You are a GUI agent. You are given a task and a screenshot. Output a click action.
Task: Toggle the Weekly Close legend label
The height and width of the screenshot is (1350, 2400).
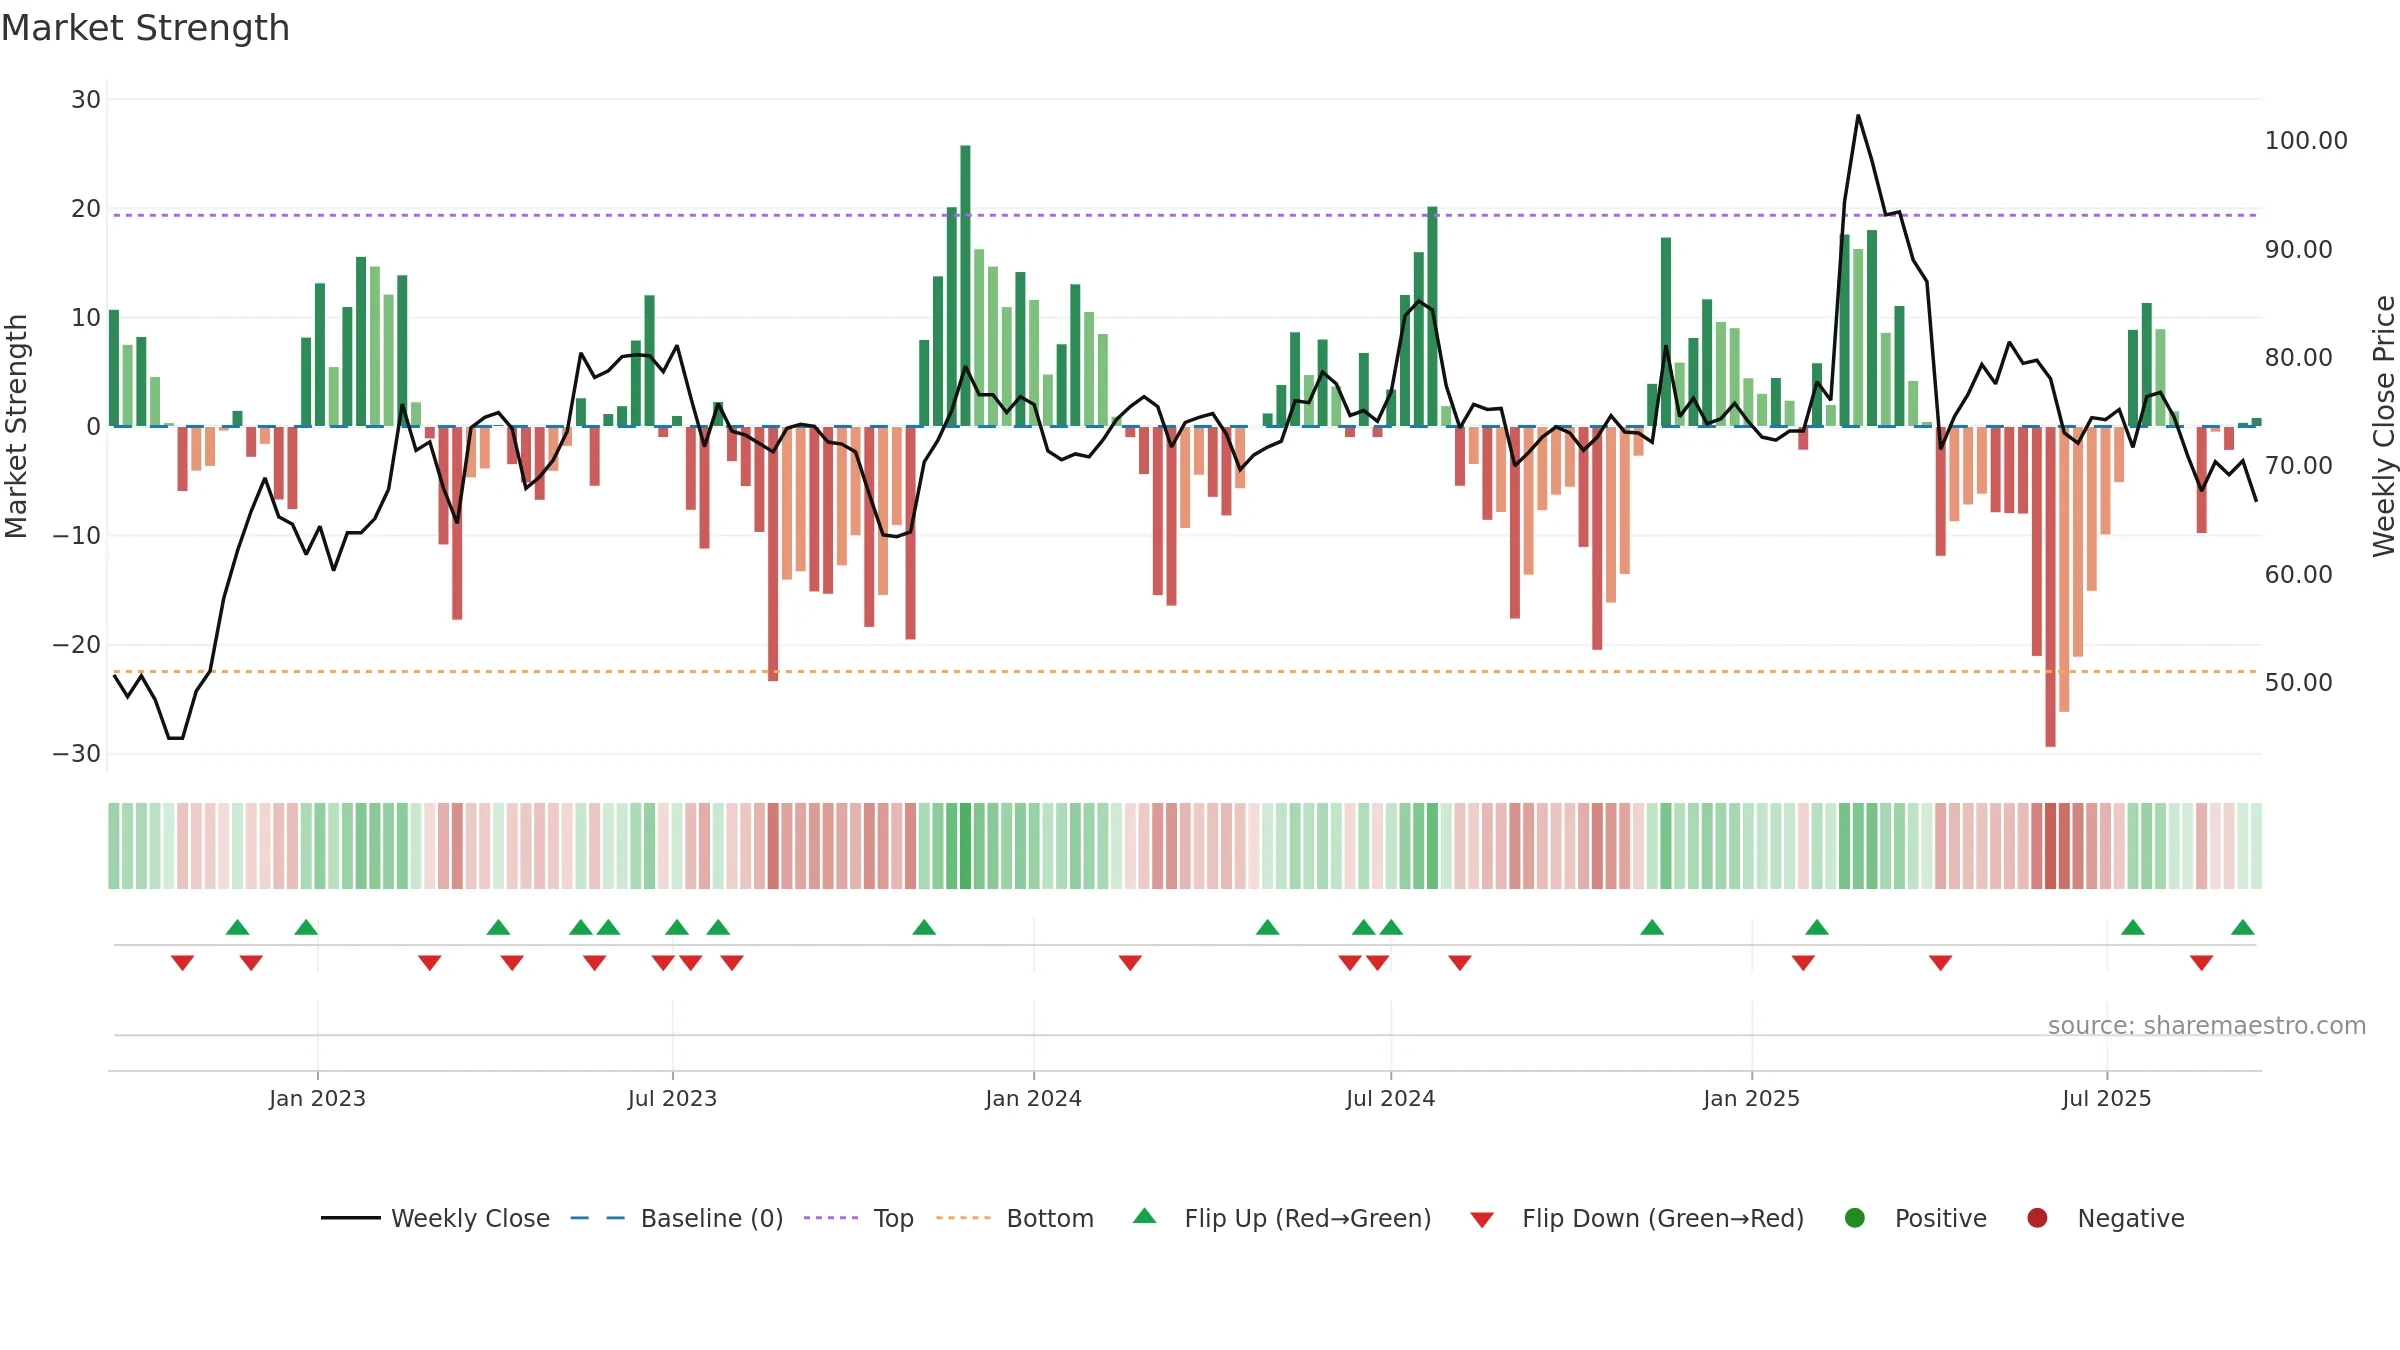pyautogui.click(x=470, y=1218)
